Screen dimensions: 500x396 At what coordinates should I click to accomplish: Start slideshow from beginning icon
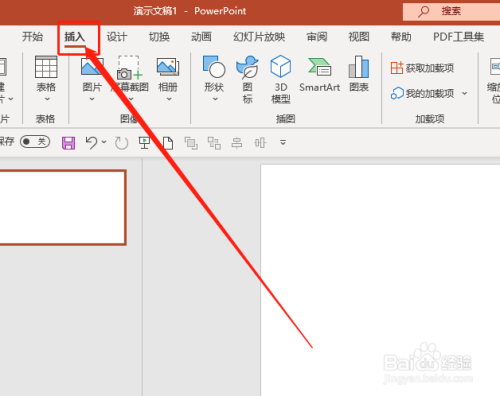[144, 143]
